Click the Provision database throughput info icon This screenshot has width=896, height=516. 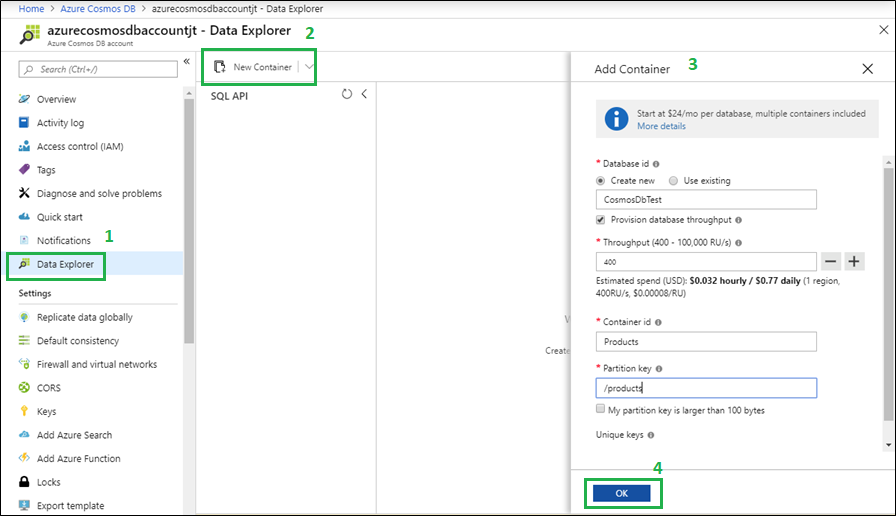tap(738, 220)
